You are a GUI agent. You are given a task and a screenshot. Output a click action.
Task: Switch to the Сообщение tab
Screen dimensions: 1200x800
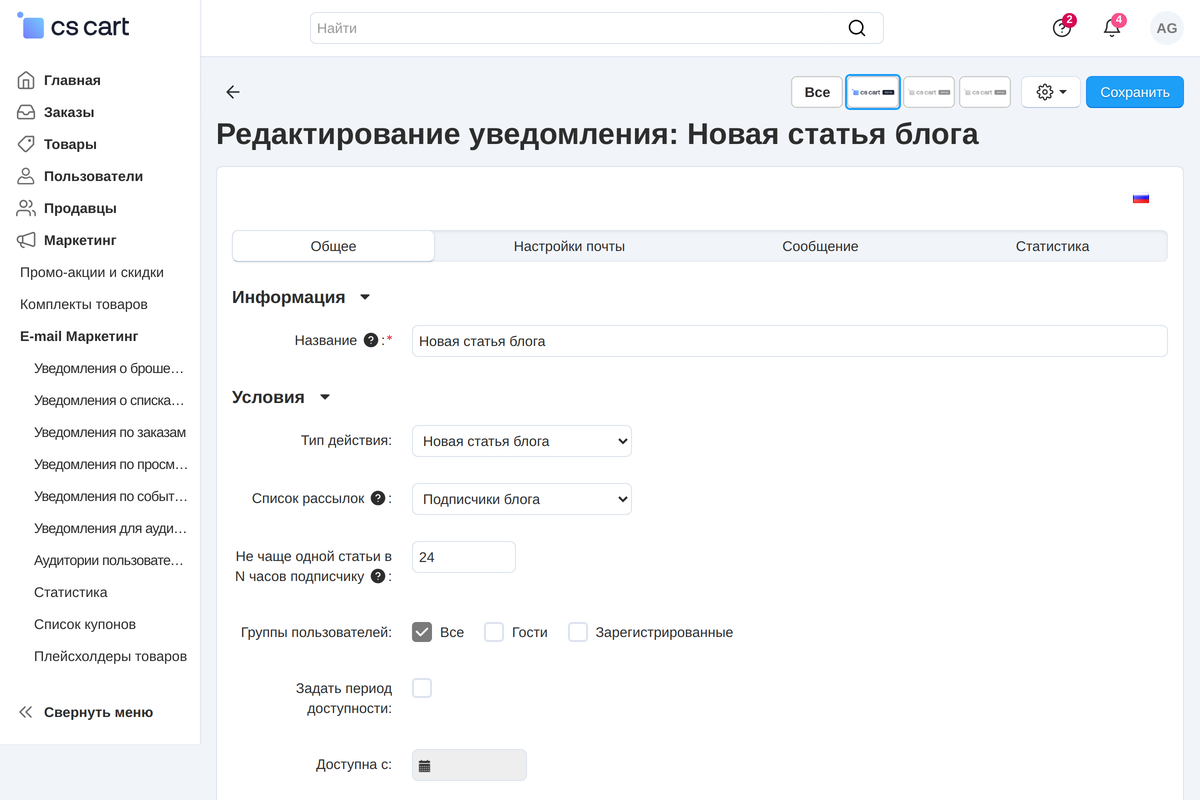tap(820, 246)
